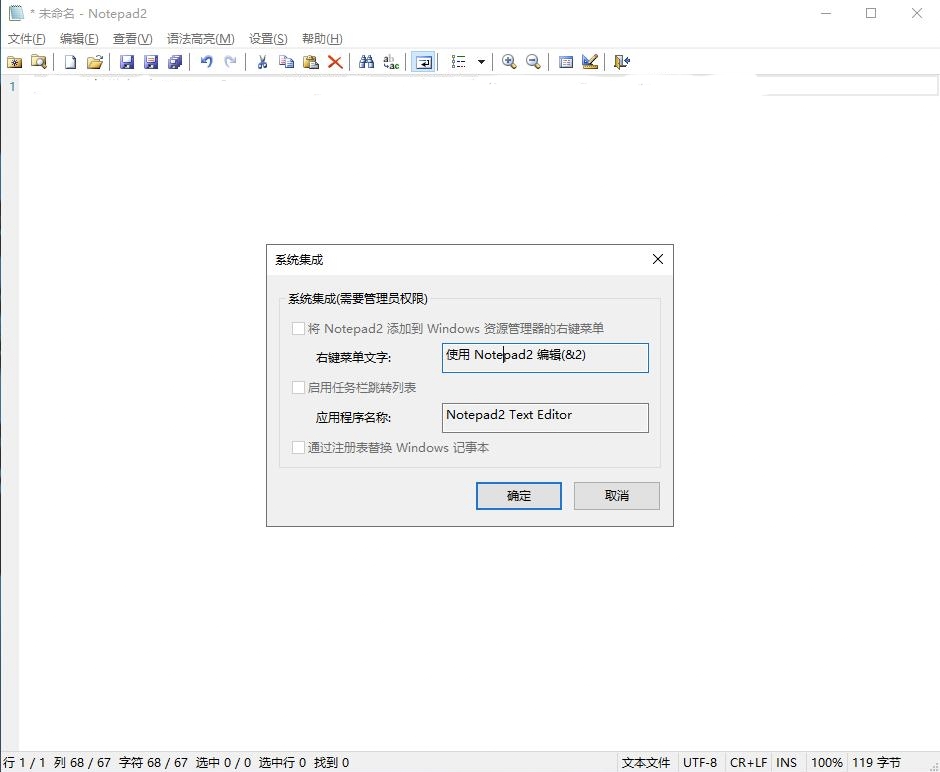Open the 设置(S) menu
Image resolution: width=940 pixels, height=772 pixels.
[x=268, y=39]
